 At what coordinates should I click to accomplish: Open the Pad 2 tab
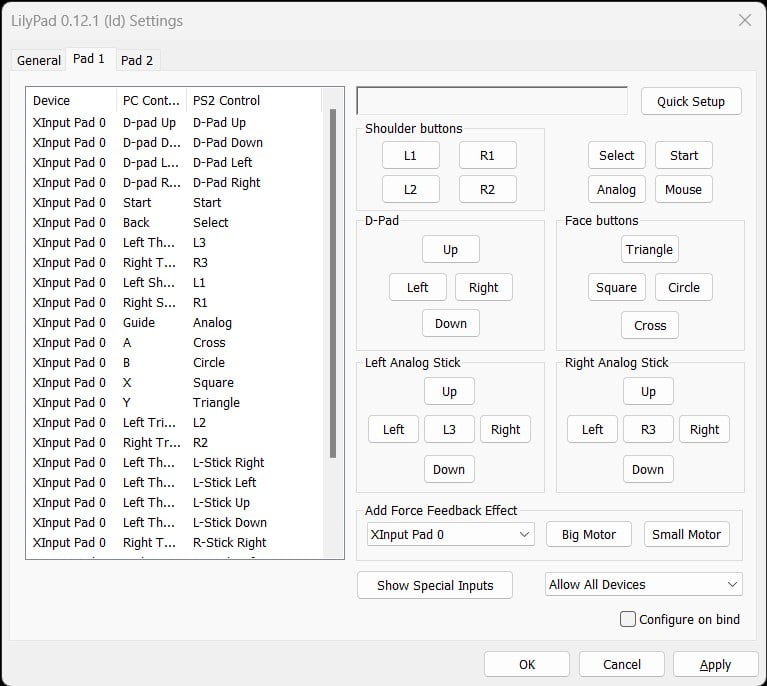[x=137, y=60]
